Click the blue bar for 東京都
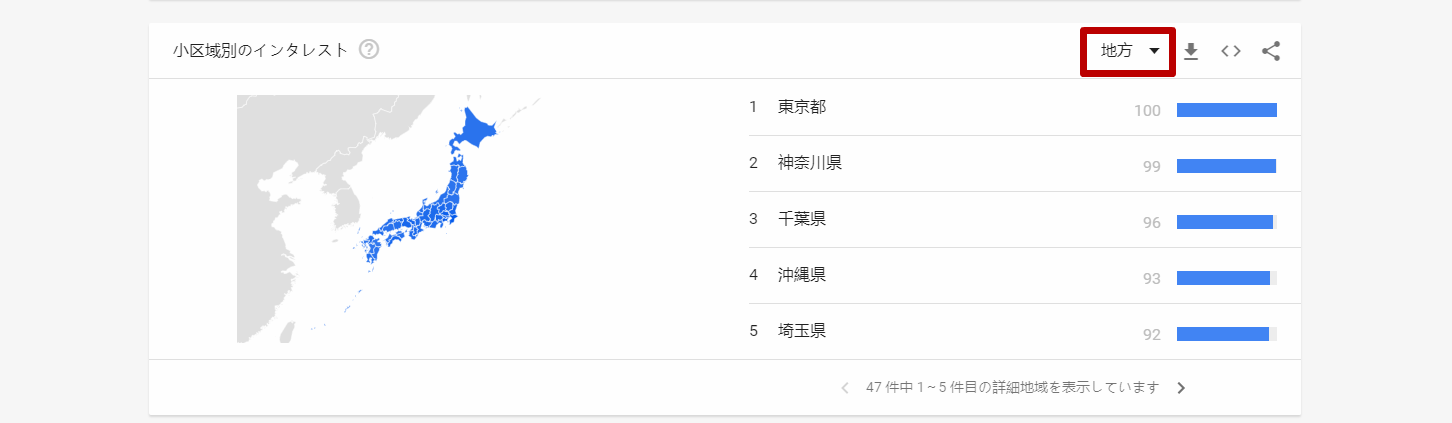Image resolution: width=1452 pixels, height=423 pixels. [1226, 110]
